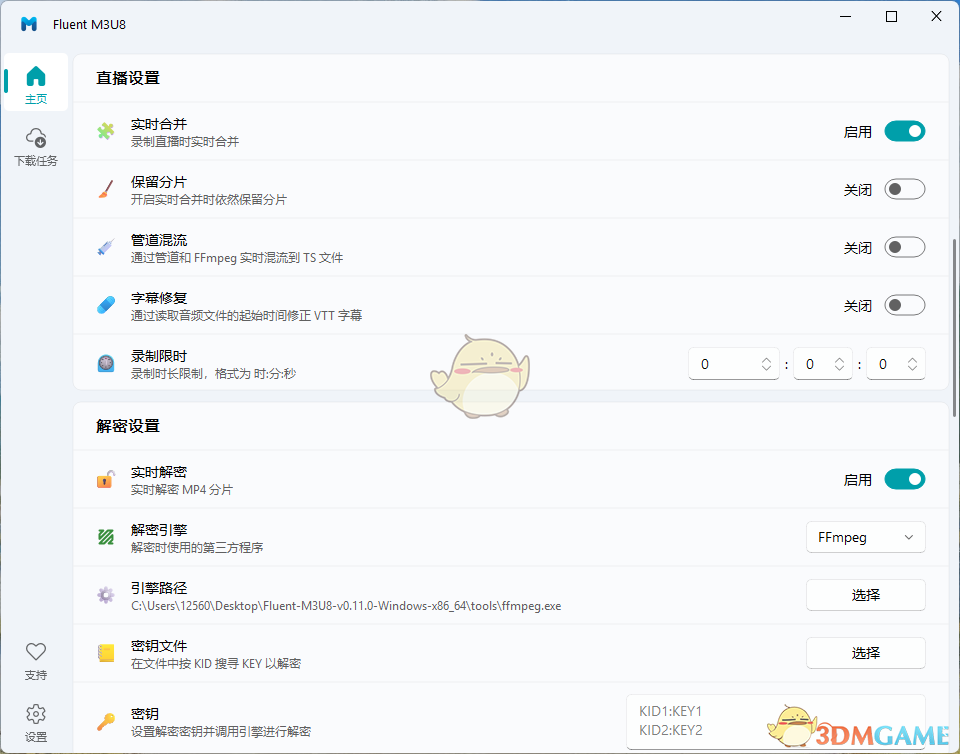
Task: Open the 解密引擎 FFmpeg dropdown
Action: [865, 537]
